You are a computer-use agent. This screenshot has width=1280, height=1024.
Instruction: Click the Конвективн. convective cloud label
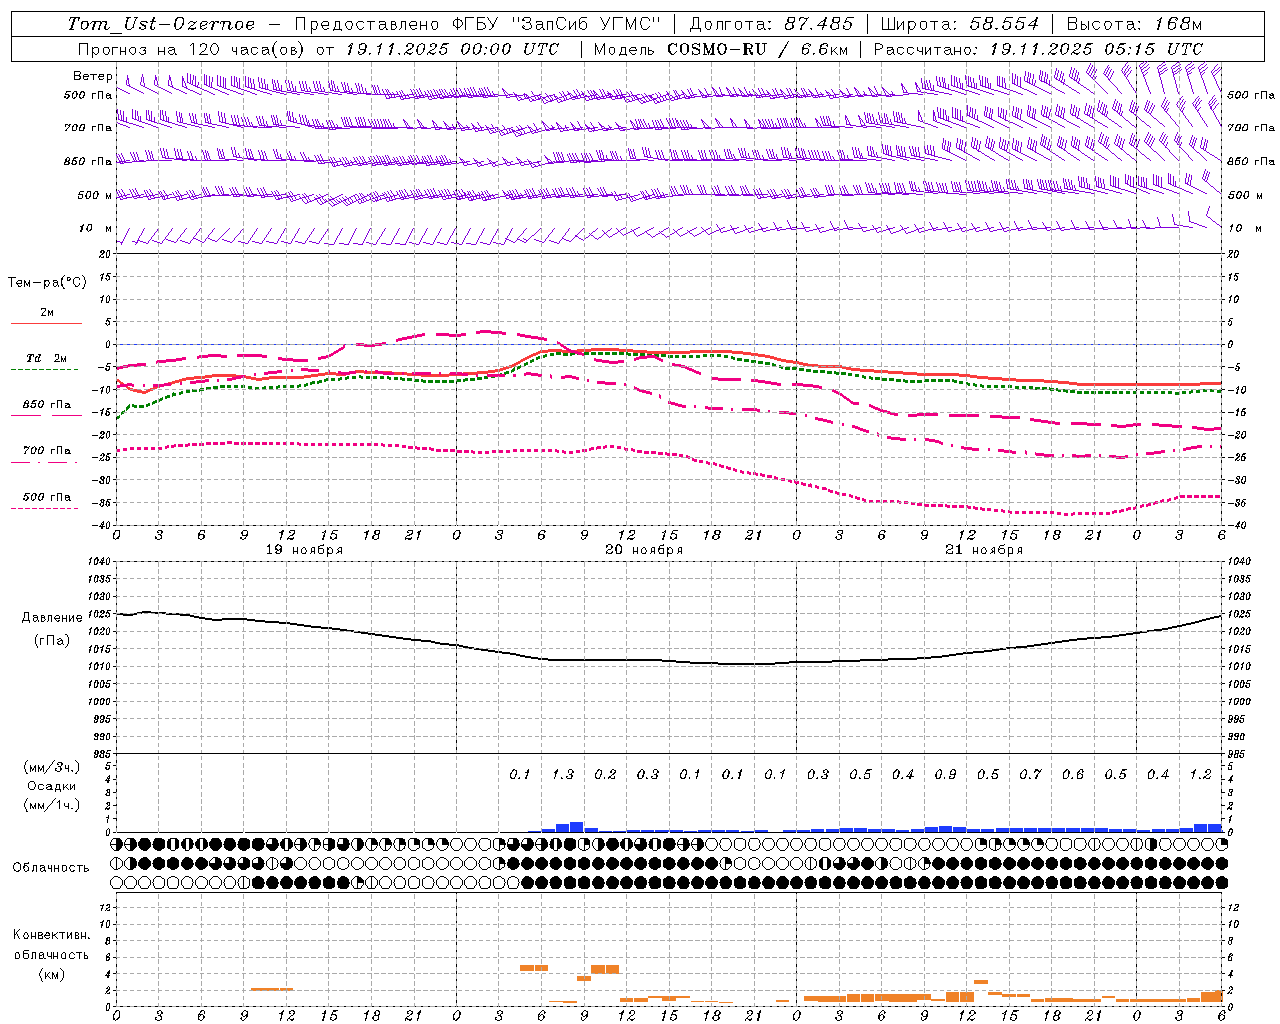(51, 935)
